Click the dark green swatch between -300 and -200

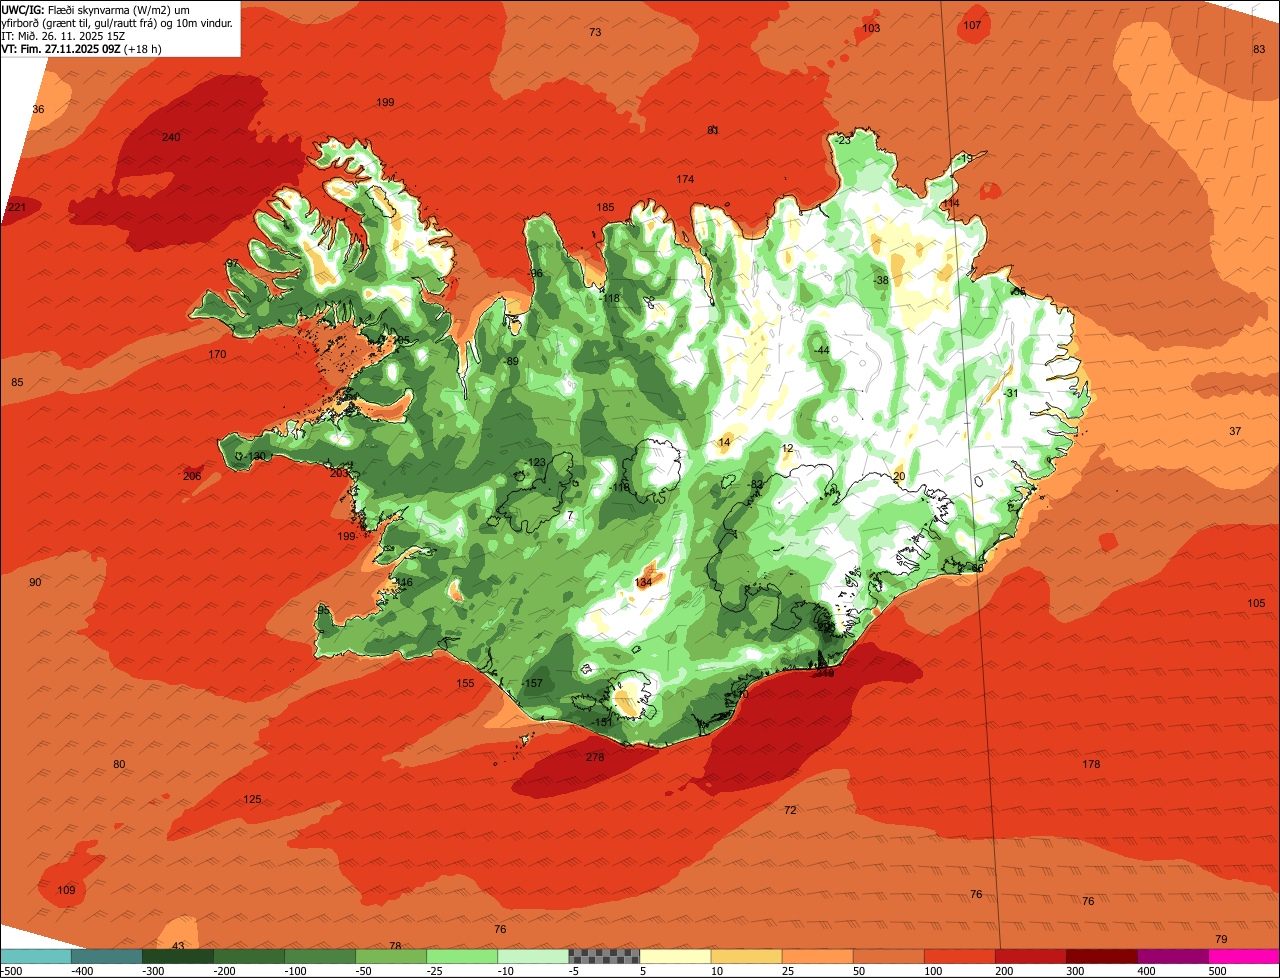[x=178, y=956]
